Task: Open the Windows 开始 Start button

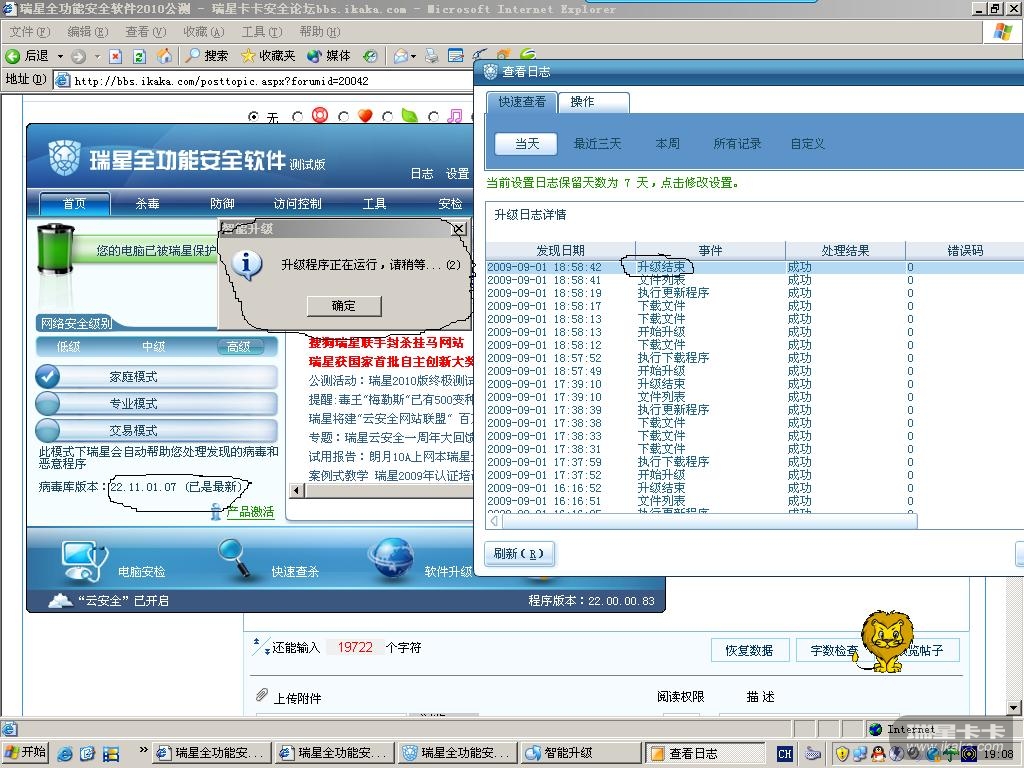Action: pos(27,752)
